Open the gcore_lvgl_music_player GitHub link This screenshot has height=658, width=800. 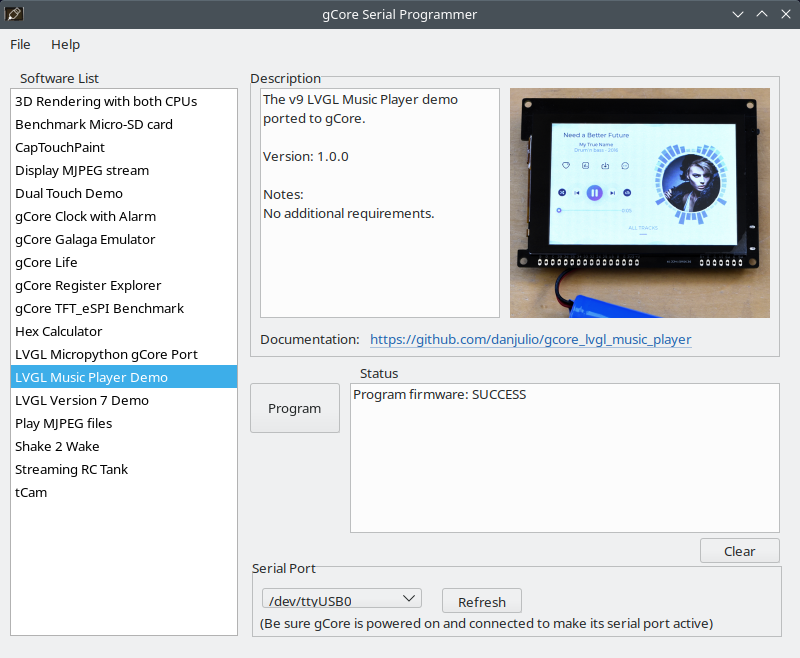pyautogui.click(x=530, y=339)
